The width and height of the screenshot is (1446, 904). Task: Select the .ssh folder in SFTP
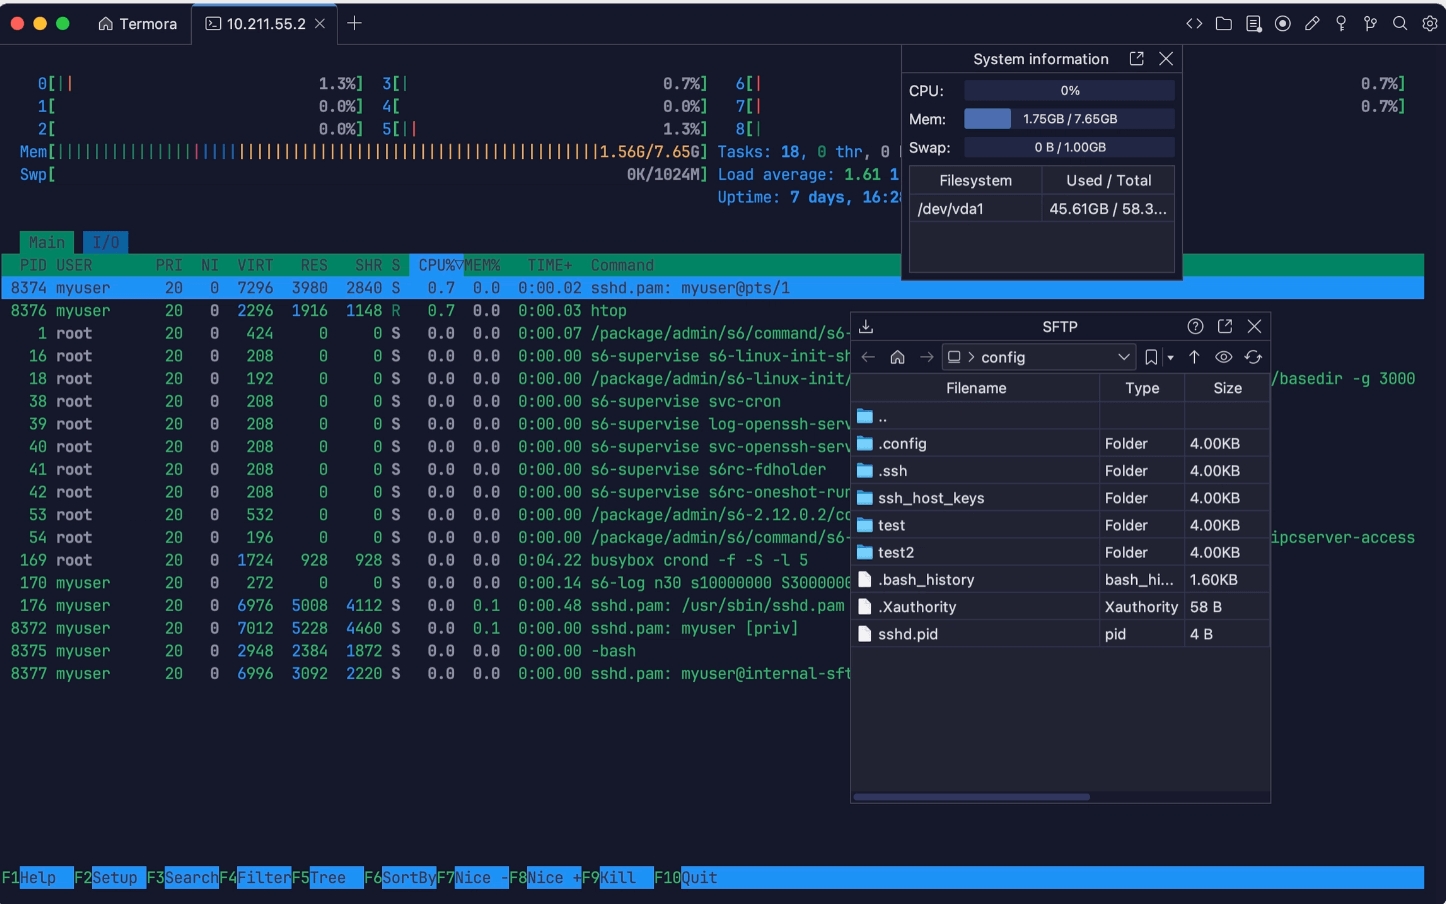click(x=1060, y=470)
